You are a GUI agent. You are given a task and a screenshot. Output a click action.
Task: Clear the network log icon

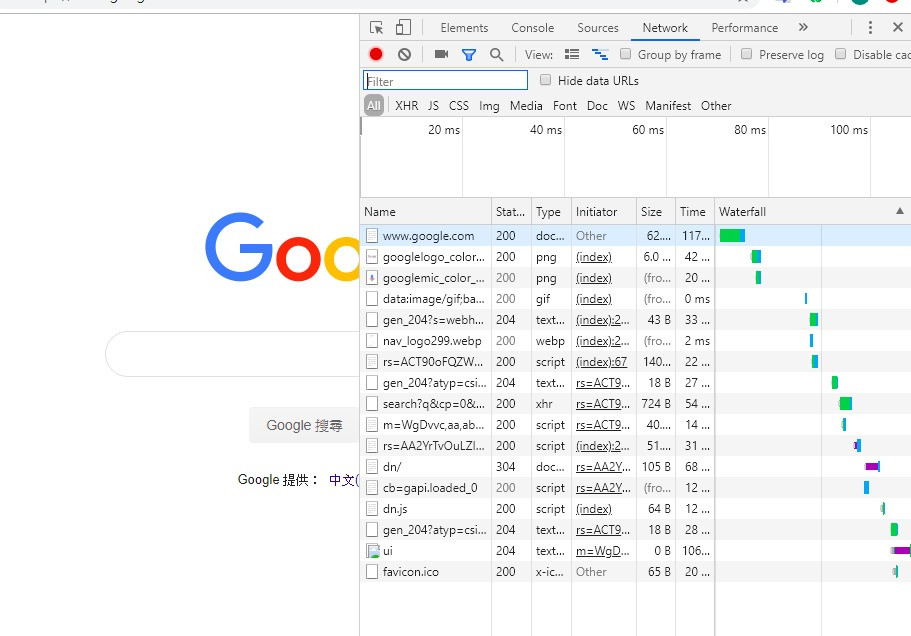(x=404, y=55)
